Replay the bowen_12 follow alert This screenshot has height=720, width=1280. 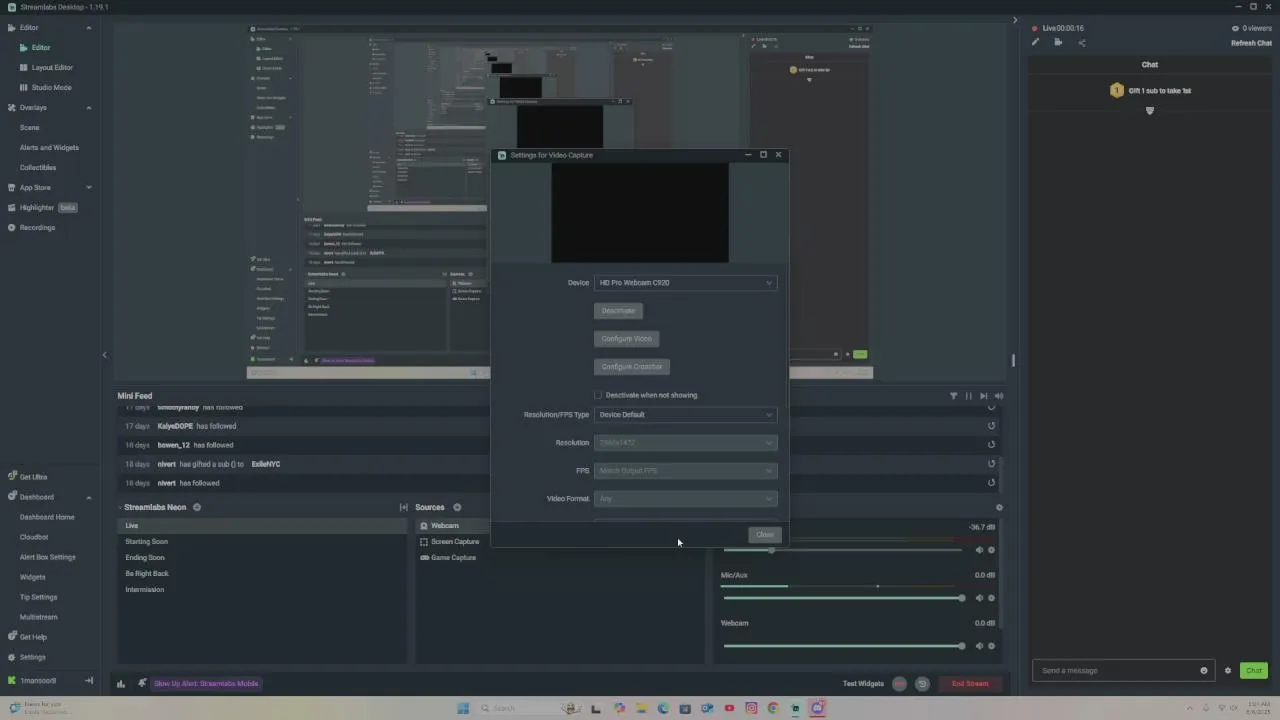tap(992, 445)
